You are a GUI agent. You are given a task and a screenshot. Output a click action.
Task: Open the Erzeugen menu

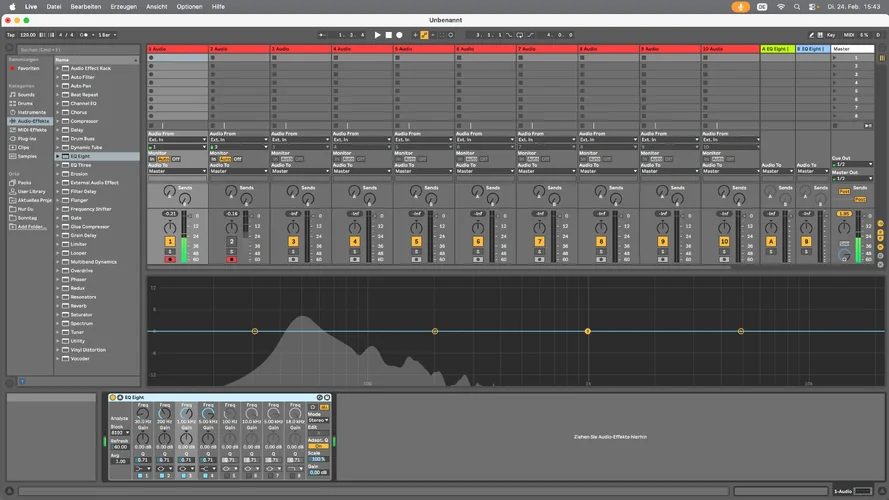click(x=124, y=6)
